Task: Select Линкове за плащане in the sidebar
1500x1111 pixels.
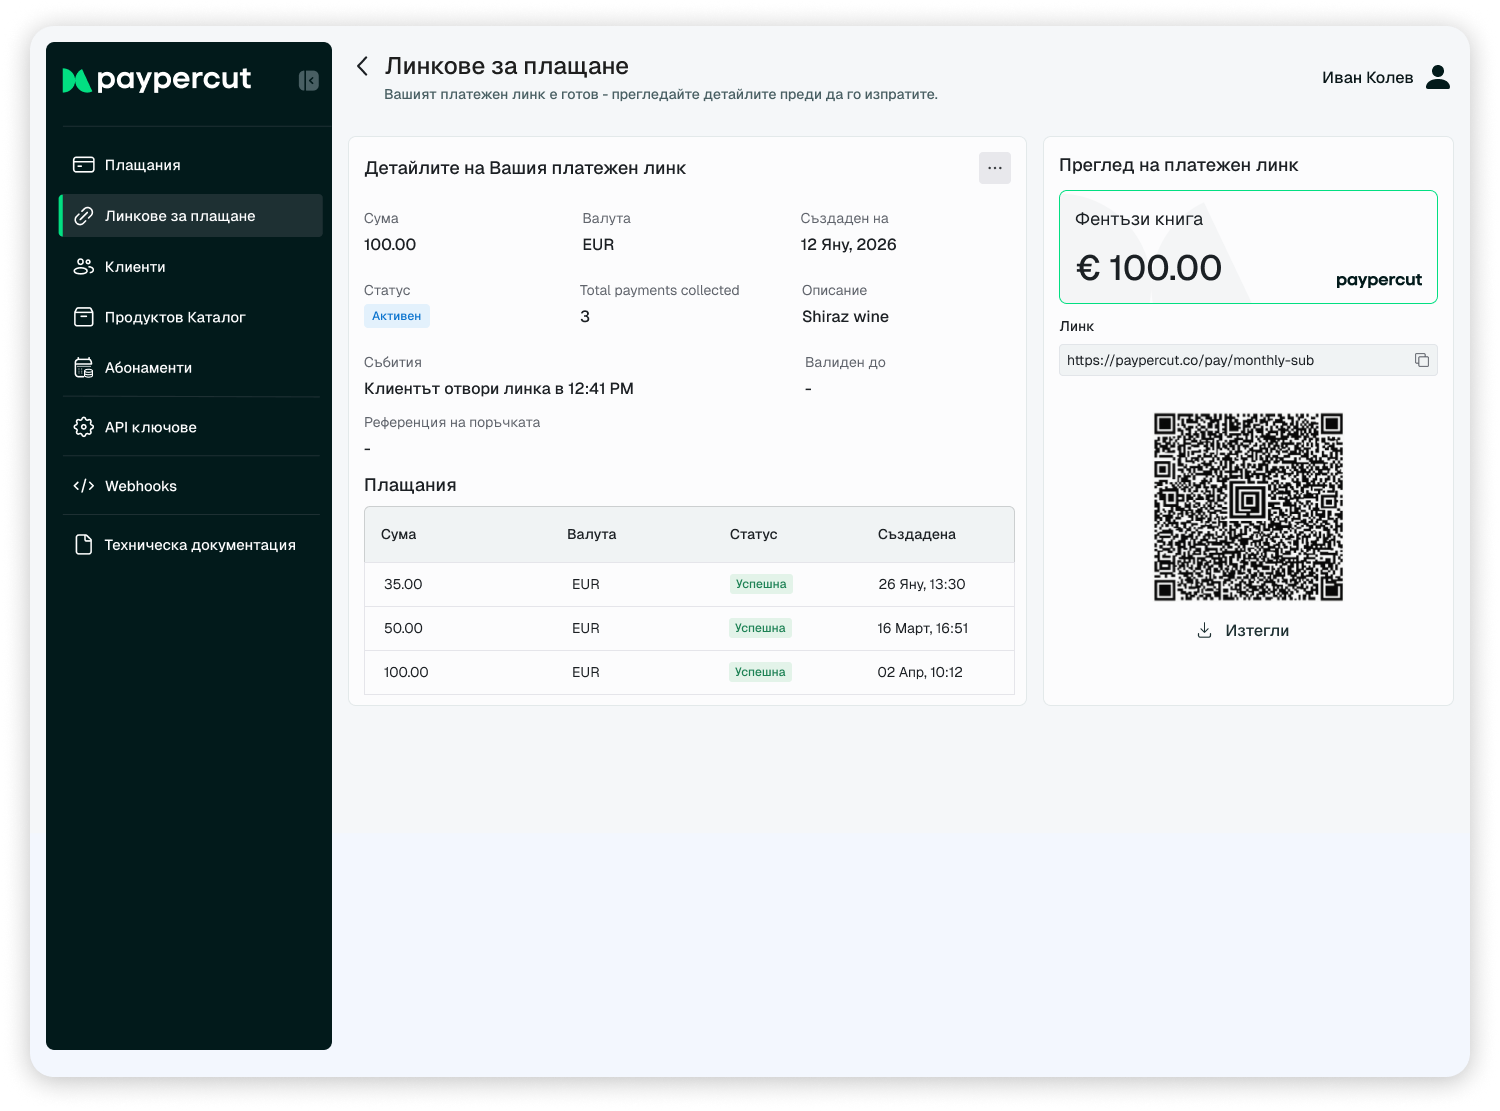Action: (191, 216)
